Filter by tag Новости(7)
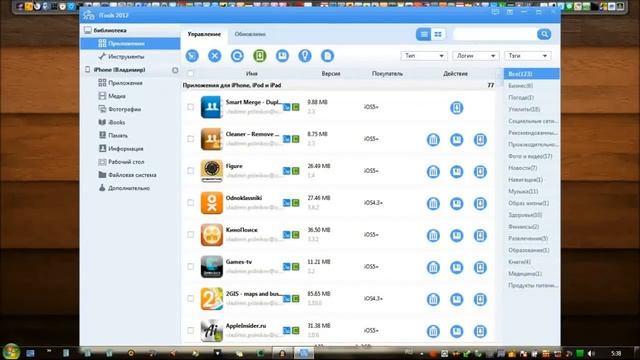 coord(522,168)
